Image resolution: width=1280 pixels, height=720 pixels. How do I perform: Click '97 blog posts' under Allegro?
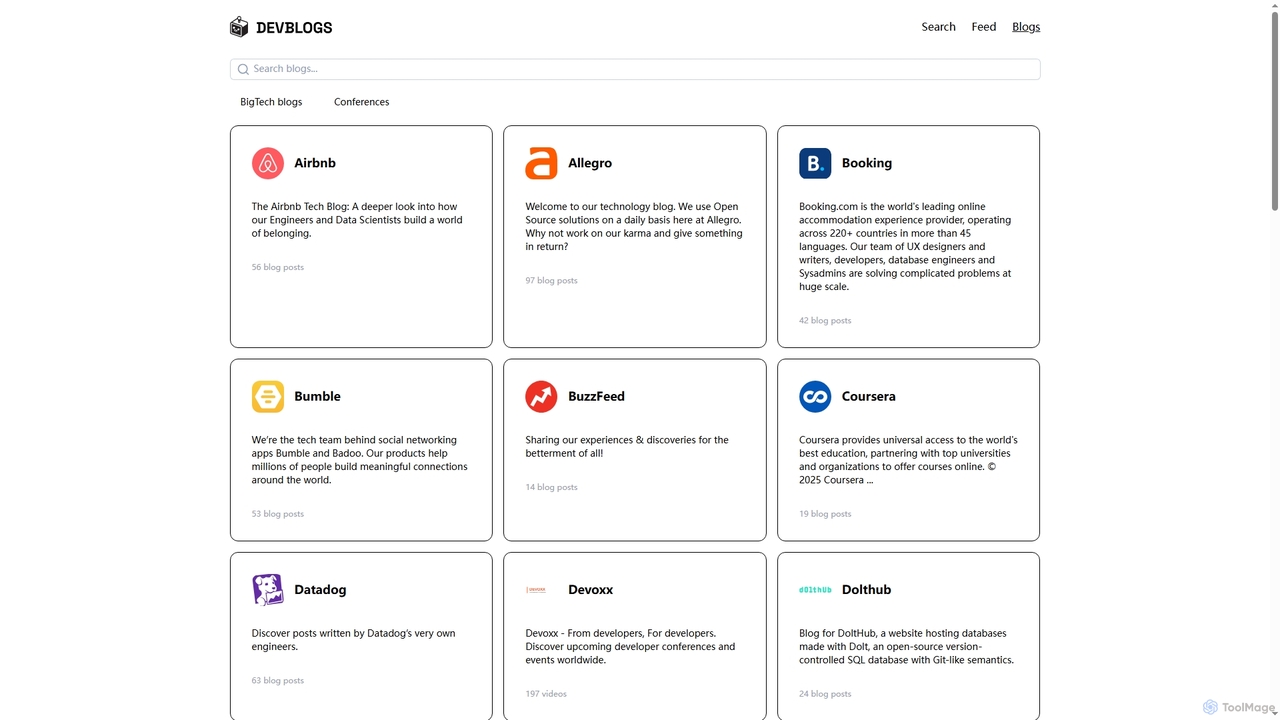coord(552,281)
